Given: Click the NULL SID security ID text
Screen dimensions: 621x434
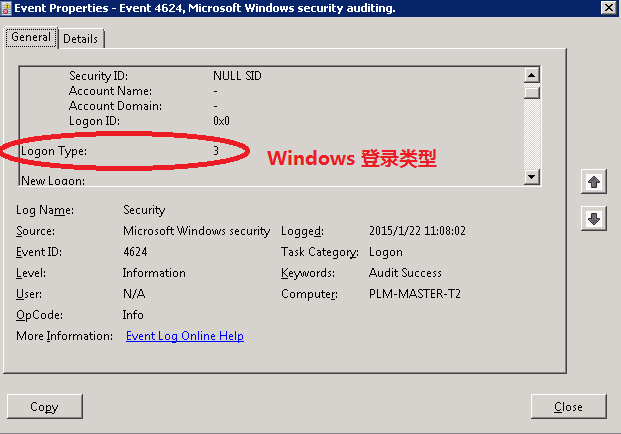Looking at the screenshot, I should (x=237, y=76).
